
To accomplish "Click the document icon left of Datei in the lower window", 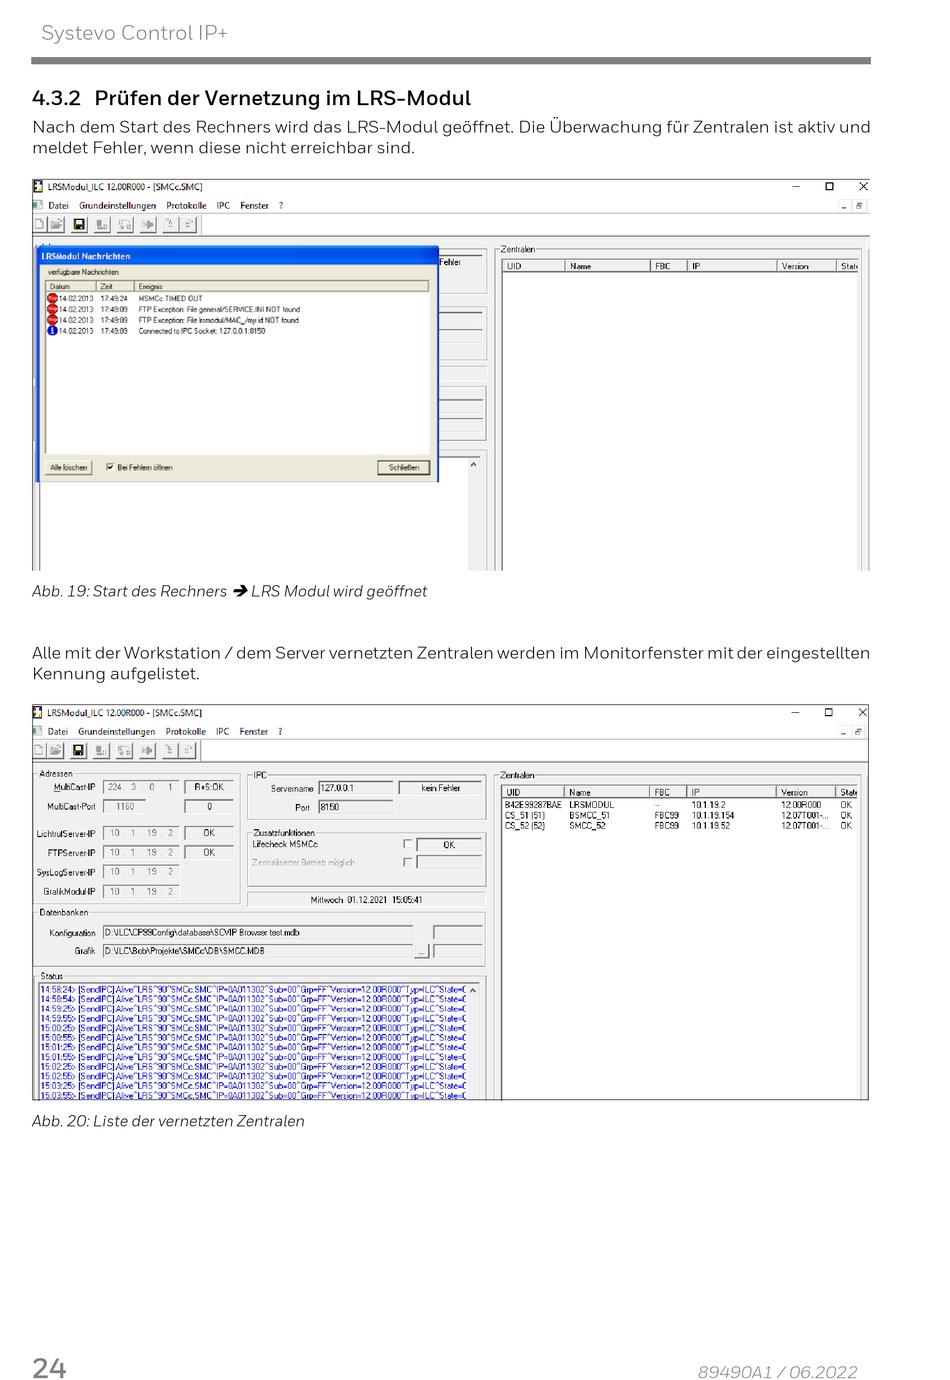I will tap(38, 731).
